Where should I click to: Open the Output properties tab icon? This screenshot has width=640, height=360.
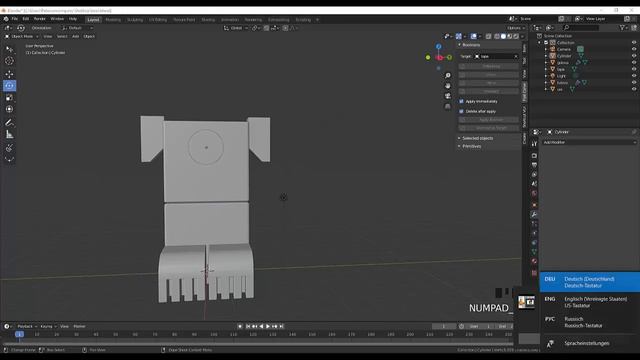[x=534, y=165]
